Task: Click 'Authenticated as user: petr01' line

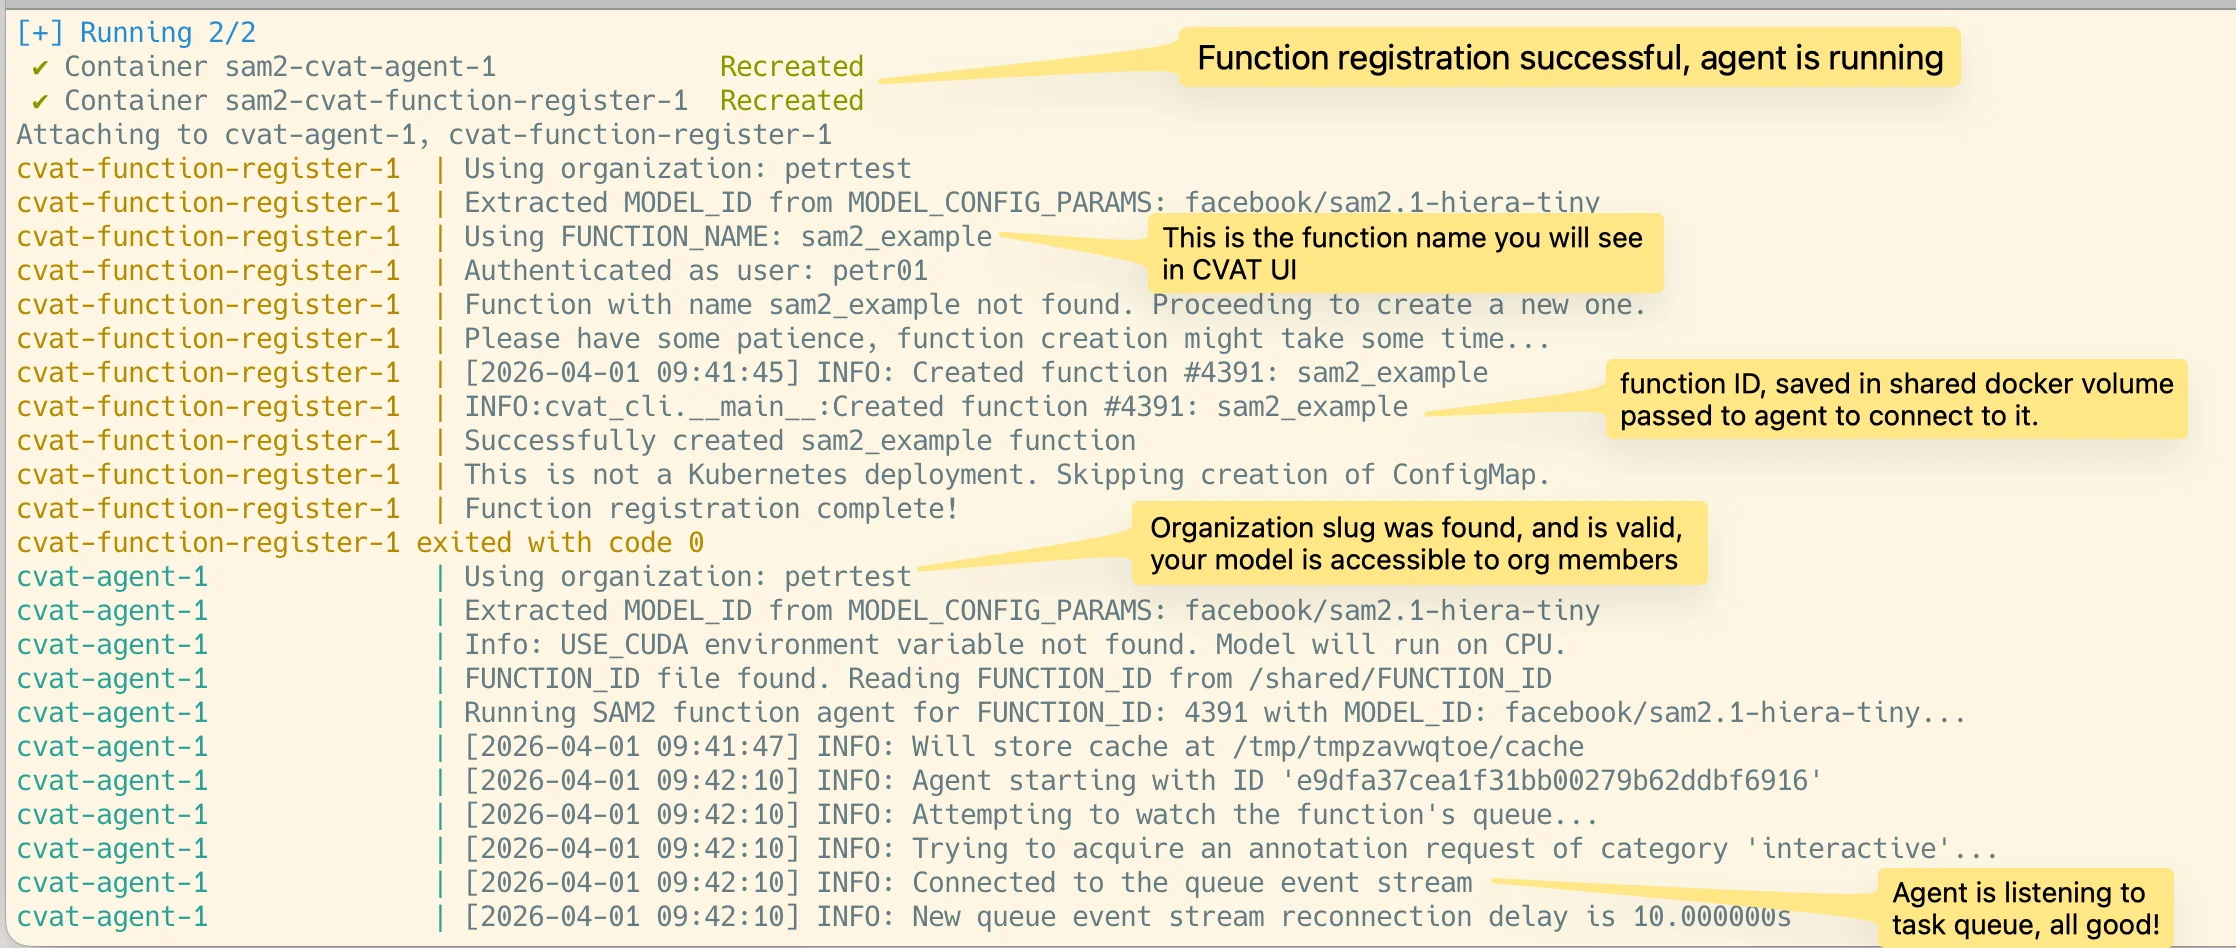Action: pyautogui.click(x=696, y=271)
